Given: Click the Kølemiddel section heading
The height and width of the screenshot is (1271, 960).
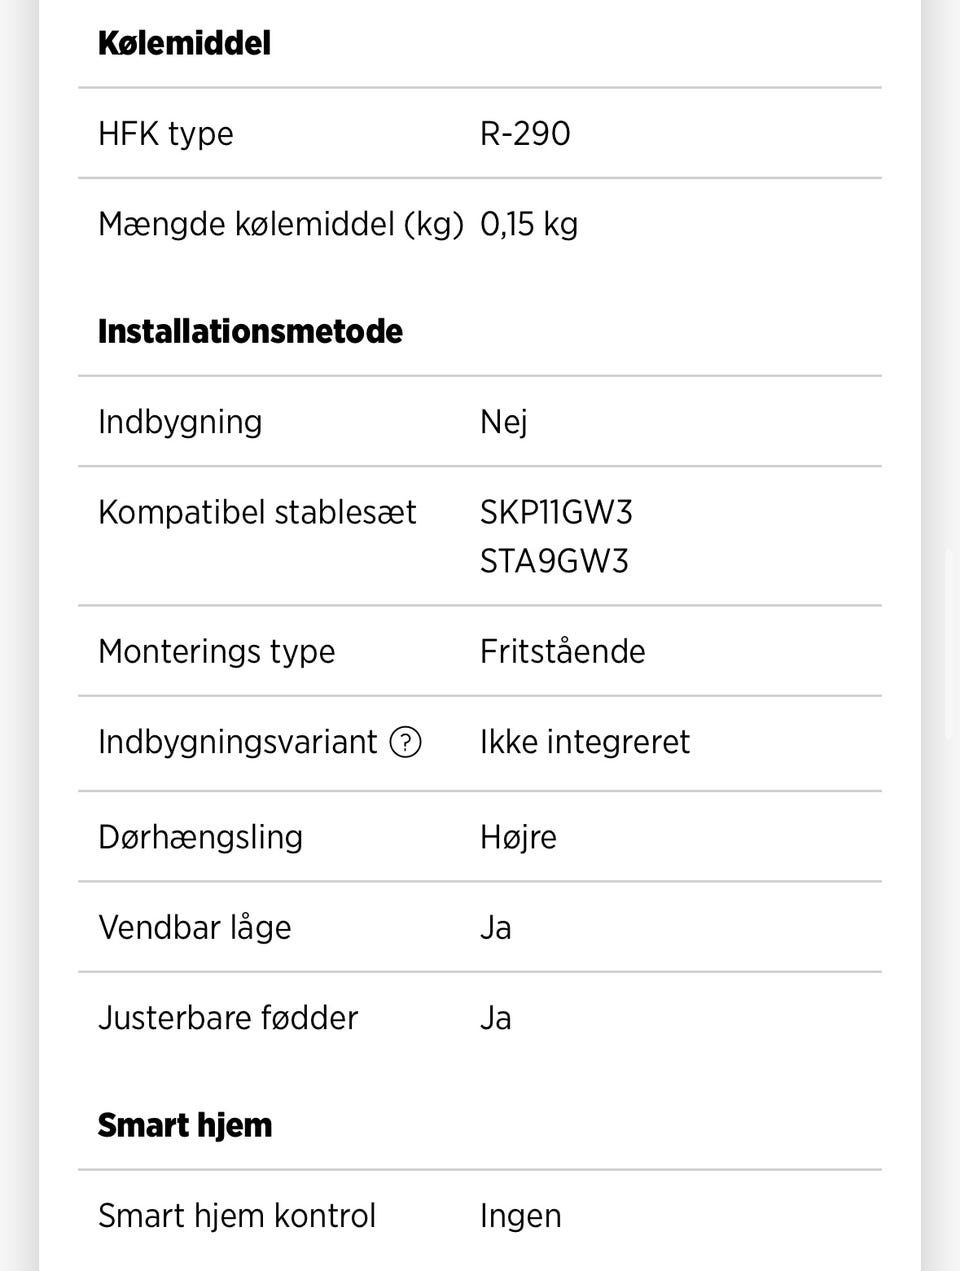Looking at the screenshot, I should (x=184, y=43).
